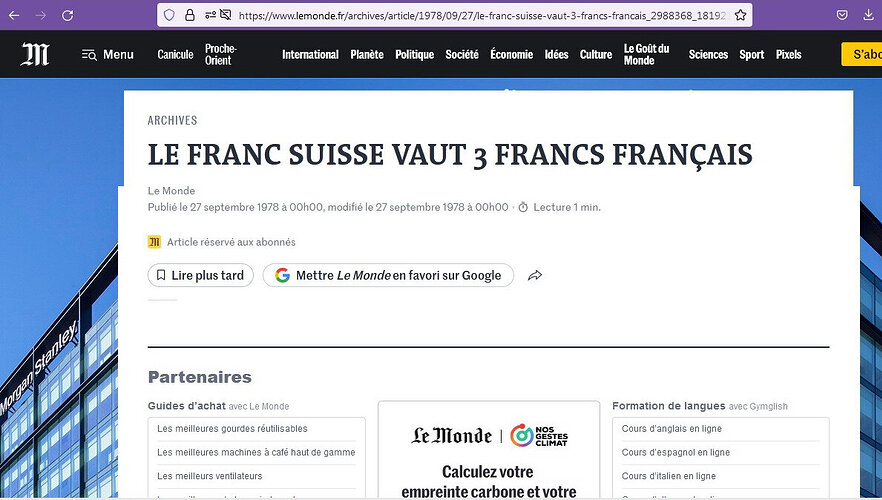Open the International section
The width and height of the screenshot is (882, 500).
[310, 55]
